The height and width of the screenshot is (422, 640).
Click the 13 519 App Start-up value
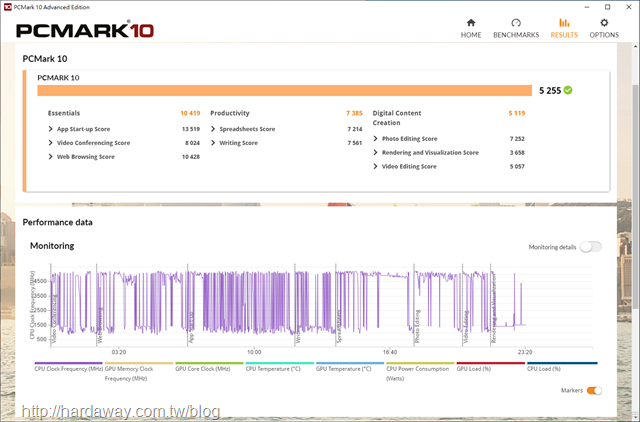point(191,129)
